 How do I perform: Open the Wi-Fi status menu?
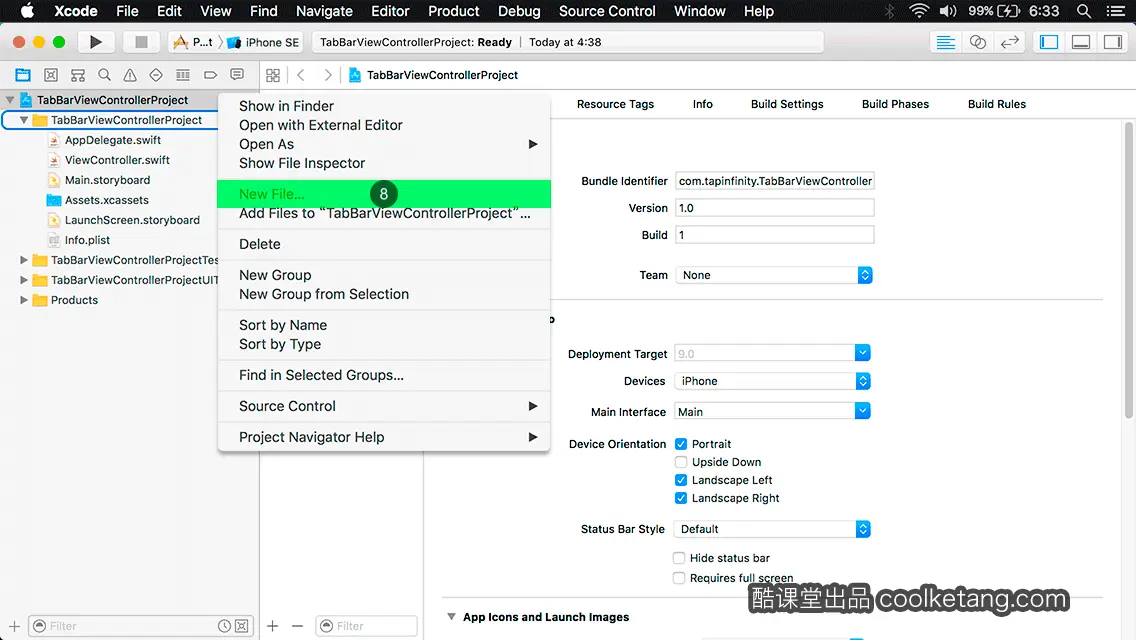tap(919, 11)
